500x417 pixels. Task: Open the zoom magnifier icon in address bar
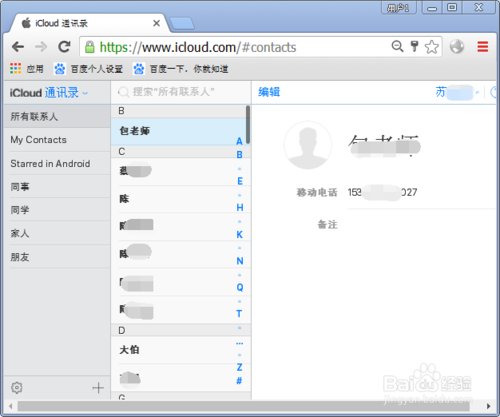(x=397, y=46)
